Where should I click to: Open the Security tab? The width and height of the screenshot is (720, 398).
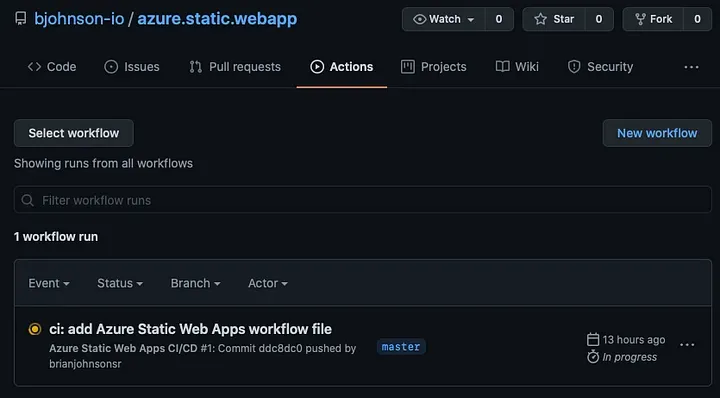pos(601,67)
